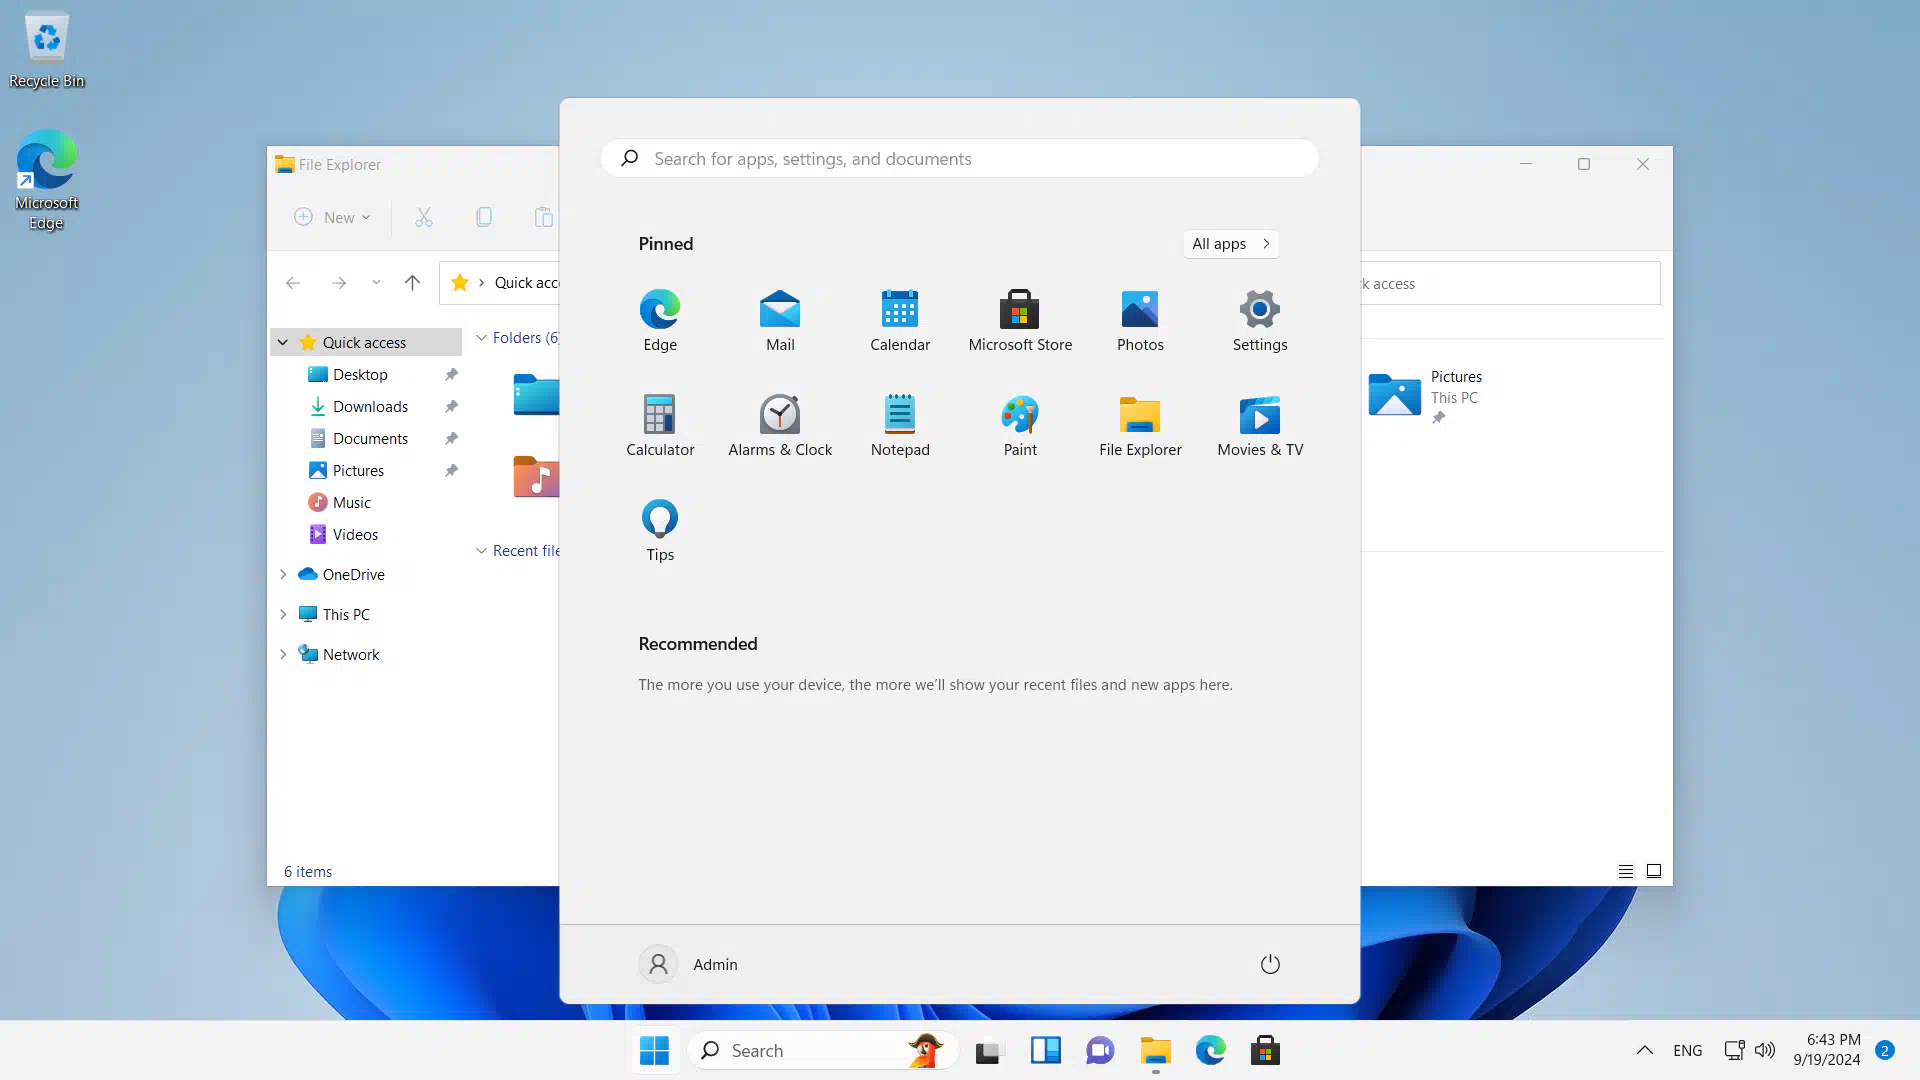Launch Movies & TV app

1260,426
